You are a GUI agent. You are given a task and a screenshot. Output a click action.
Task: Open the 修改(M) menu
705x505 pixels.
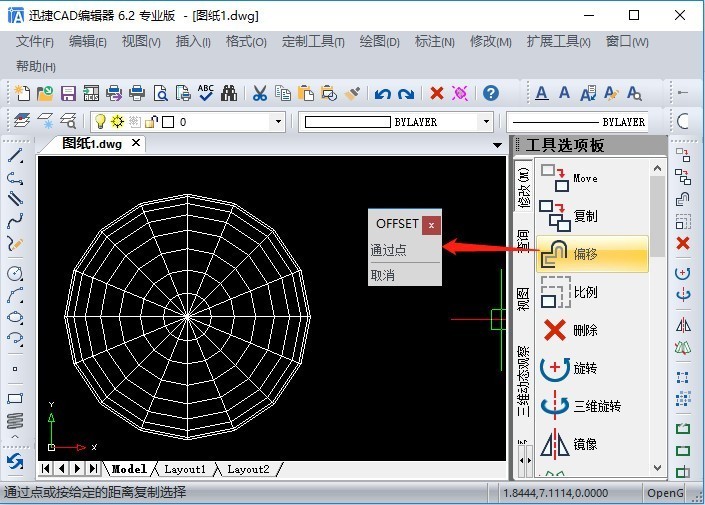pyautogui.click(x=491, y=42)
